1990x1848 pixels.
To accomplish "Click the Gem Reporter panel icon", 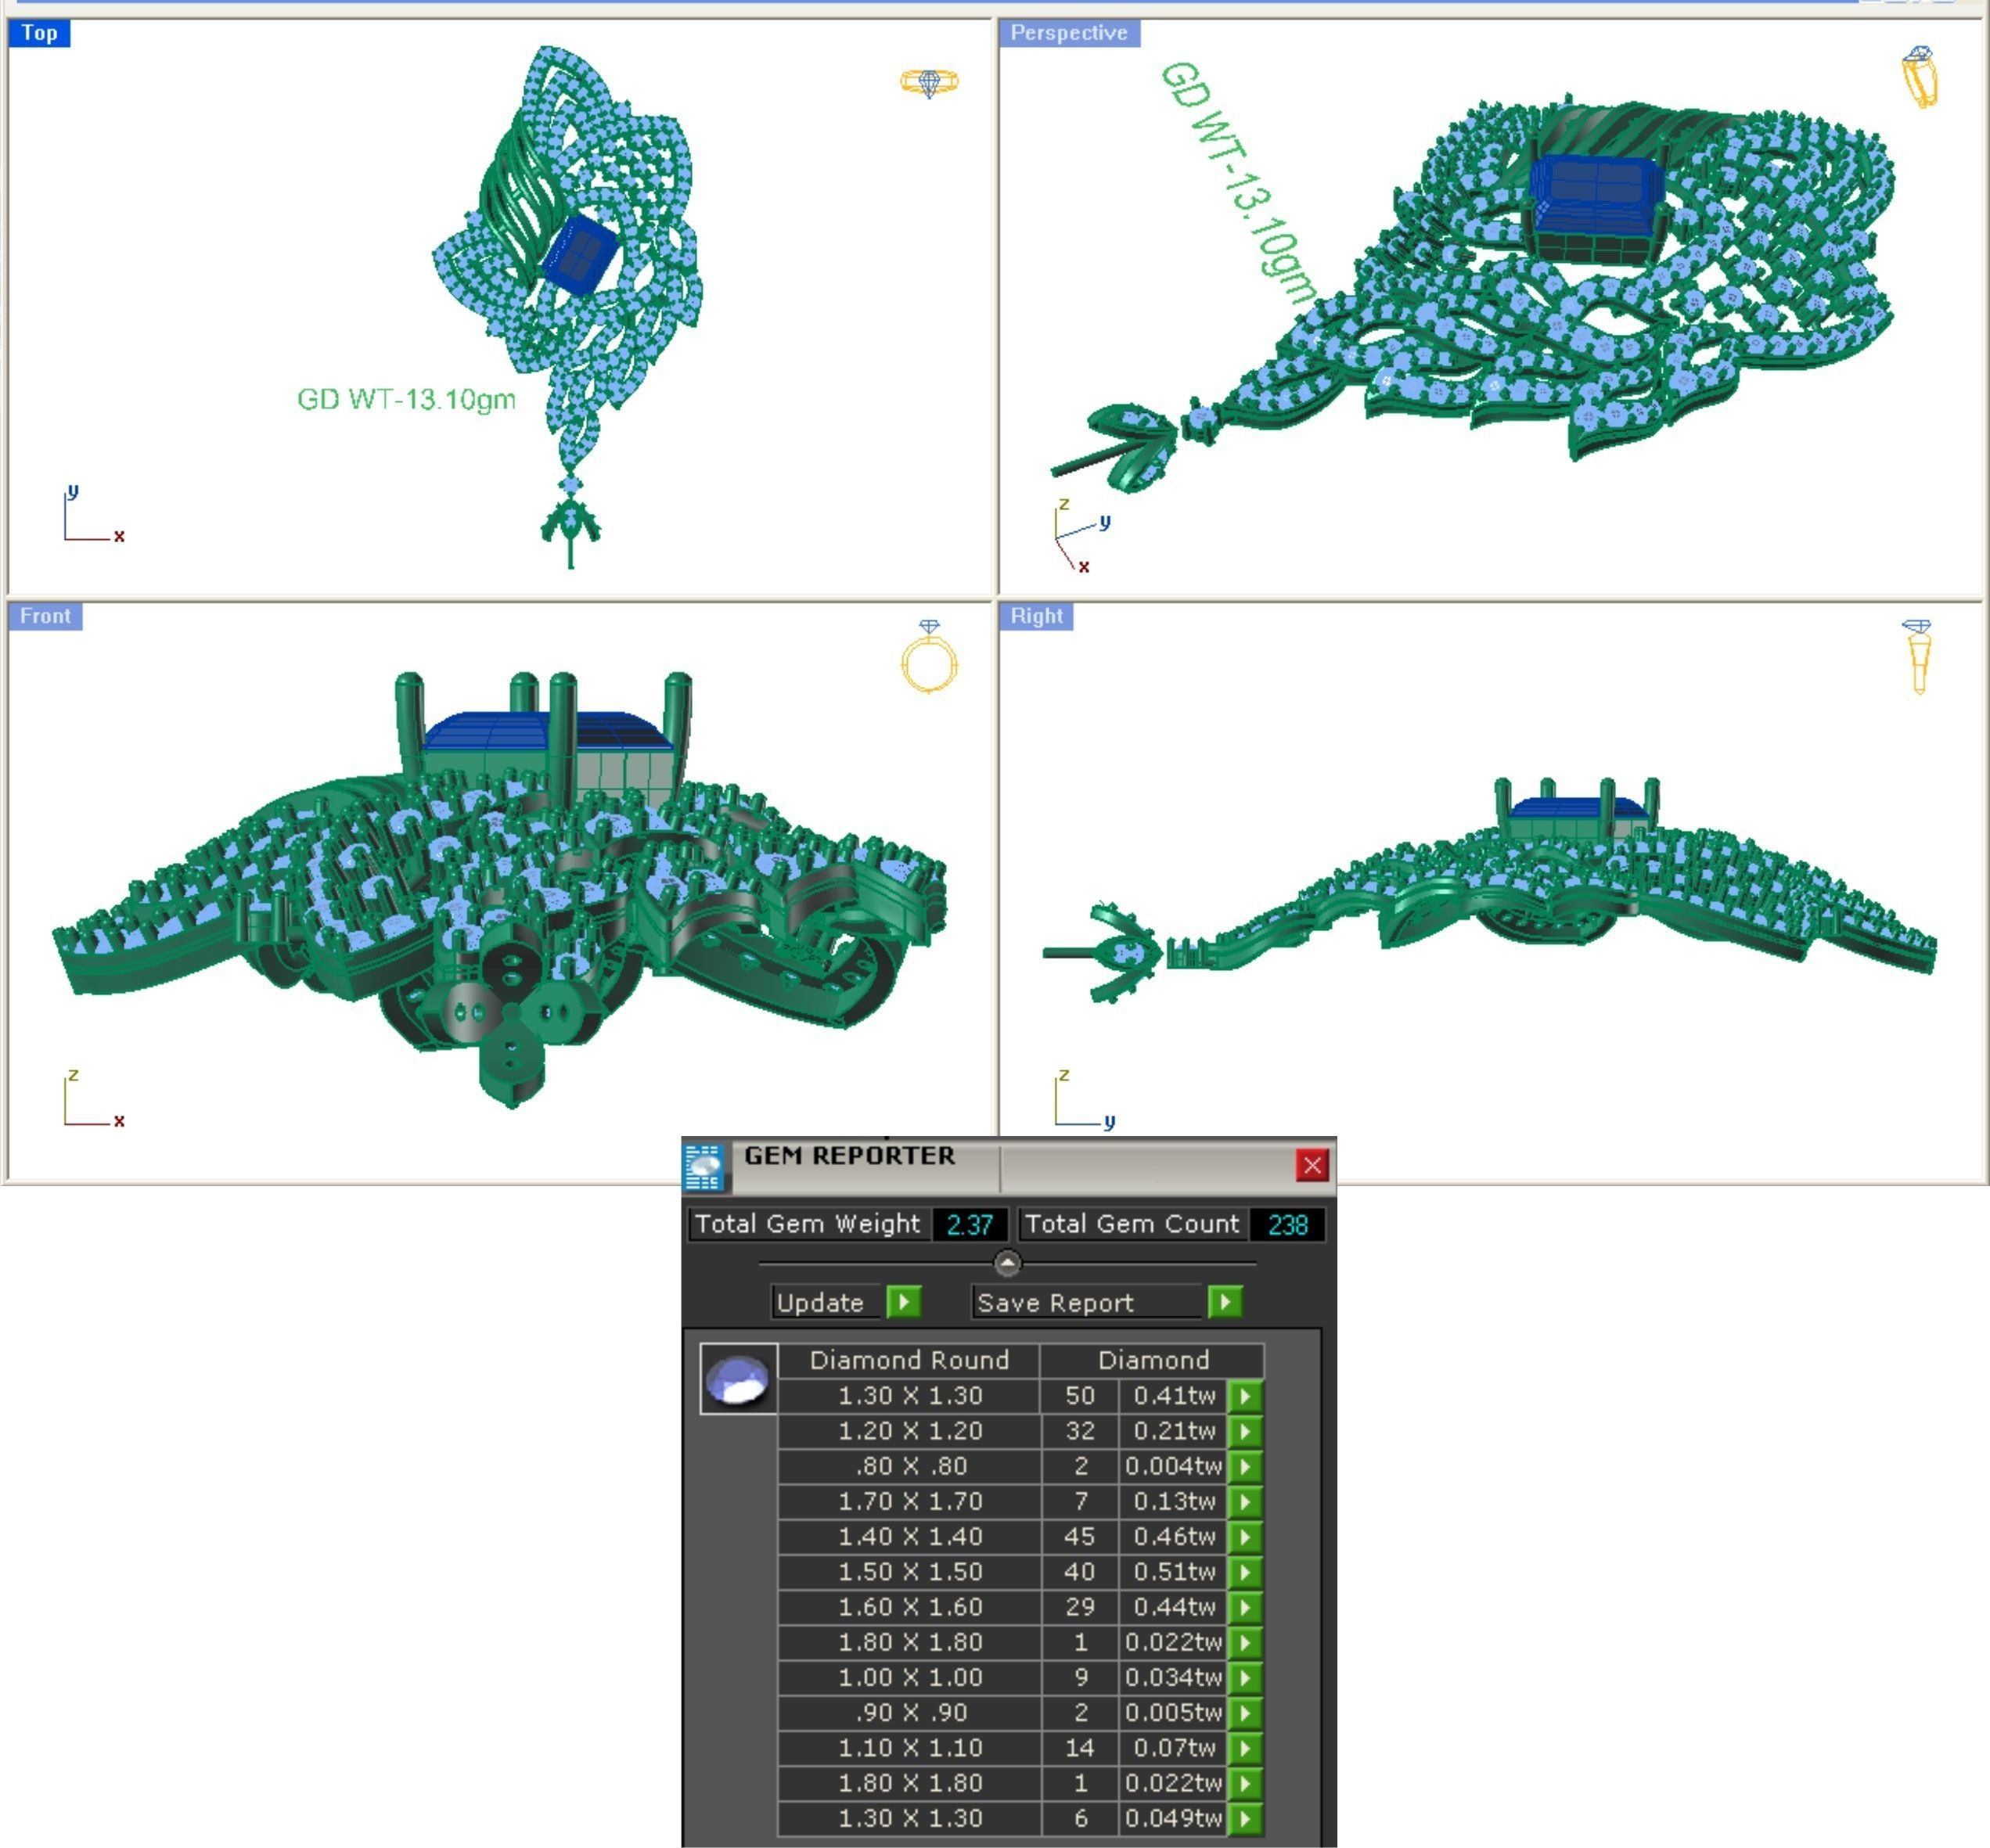I will [x=704, y=1166].
